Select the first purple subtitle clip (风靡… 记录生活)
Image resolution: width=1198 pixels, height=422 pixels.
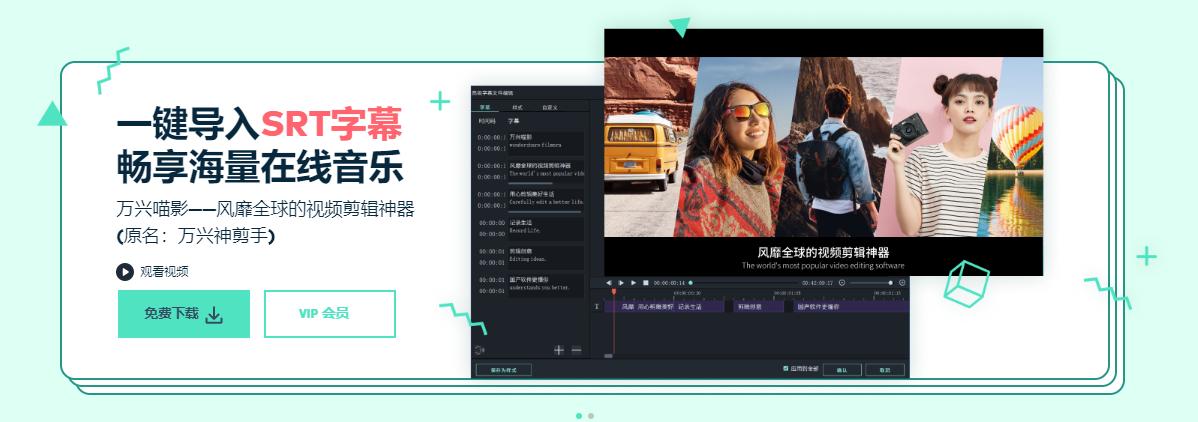(665, 307)
